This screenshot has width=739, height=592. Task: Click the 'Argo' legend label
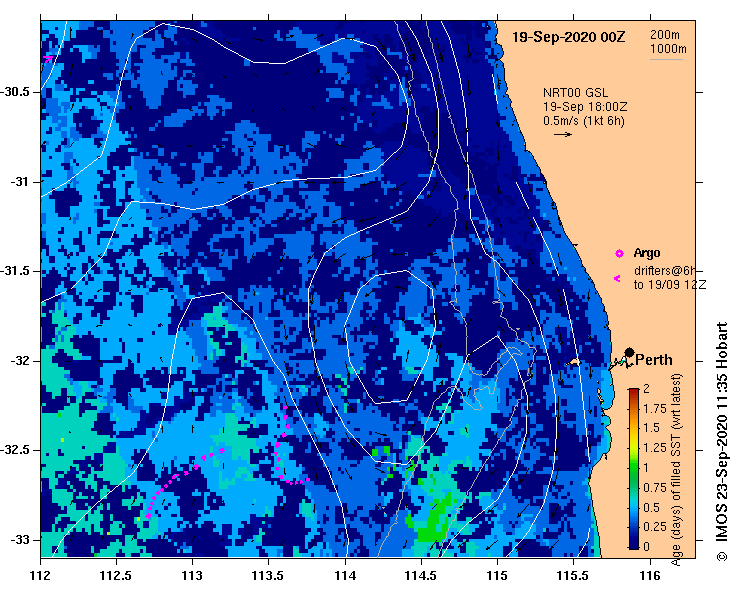(647, 253)
